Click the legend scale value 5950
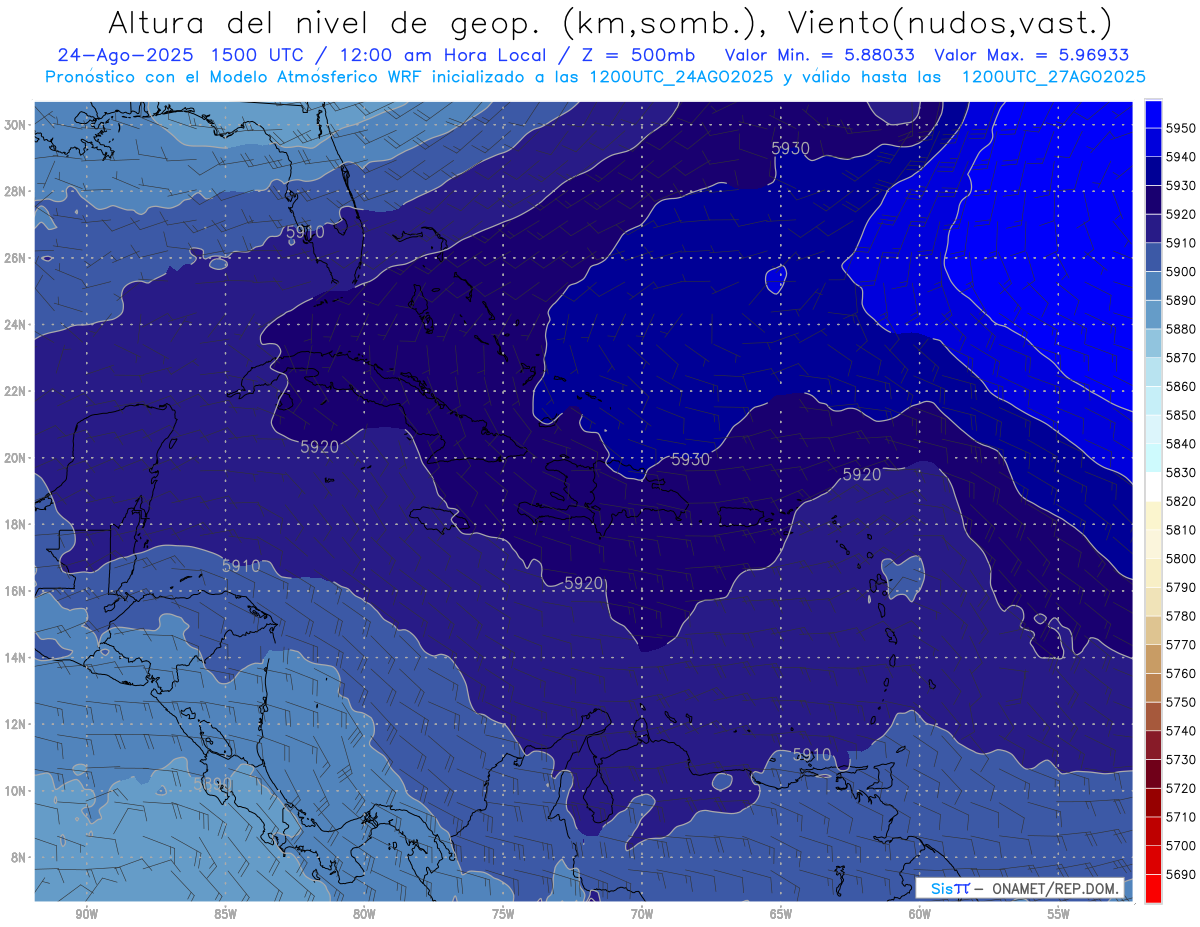 tap(1181, 128)
